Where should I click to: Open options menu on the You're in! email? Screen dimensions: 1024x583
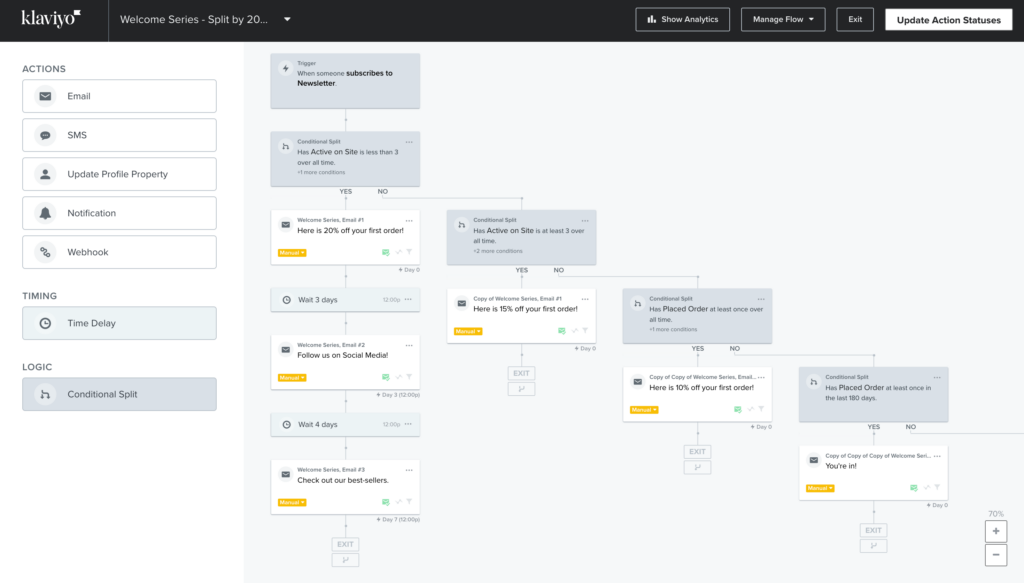pos(937,455)
